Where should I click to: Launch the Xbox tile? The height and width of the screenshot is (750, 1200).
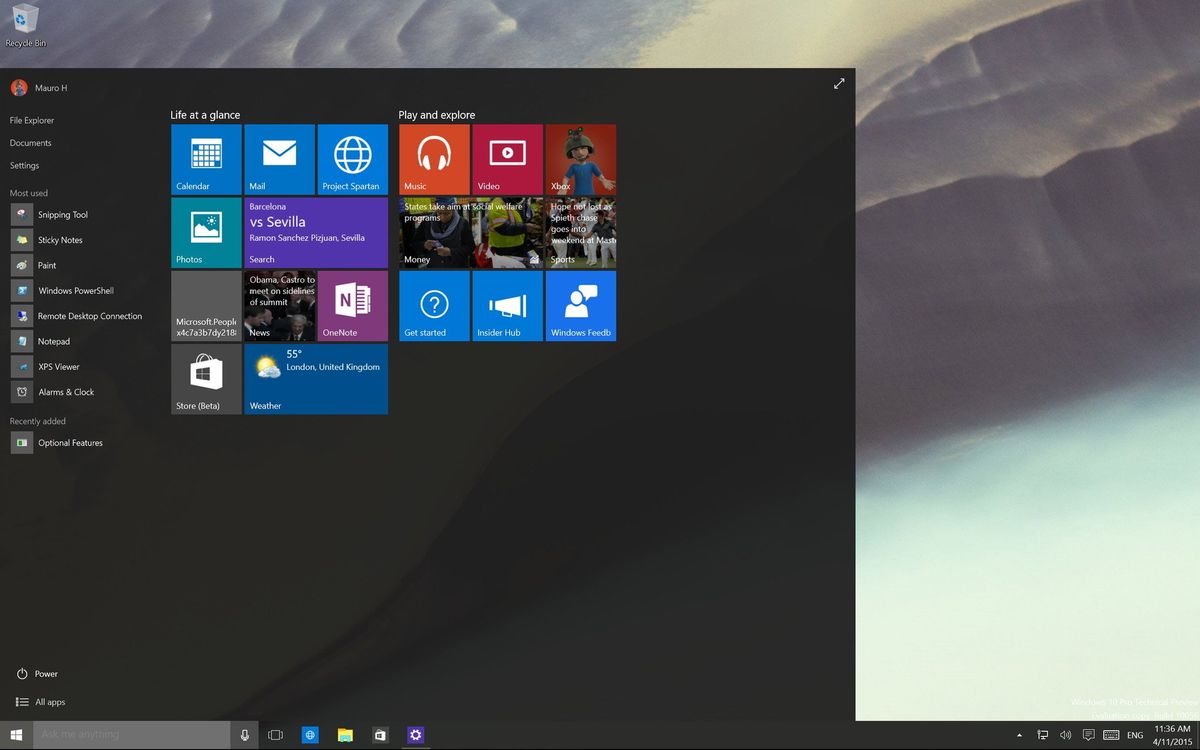tap(581, 158)
